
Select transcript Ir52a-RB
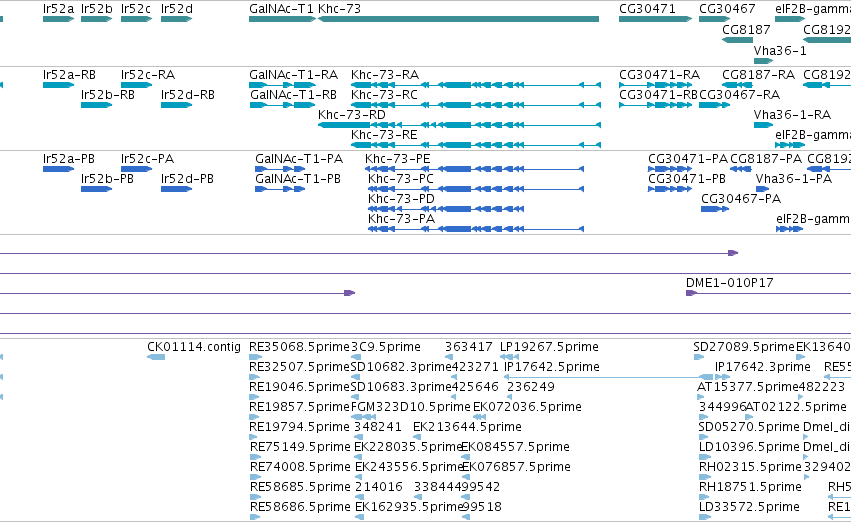pyautogui.click(x=69, y=74)
